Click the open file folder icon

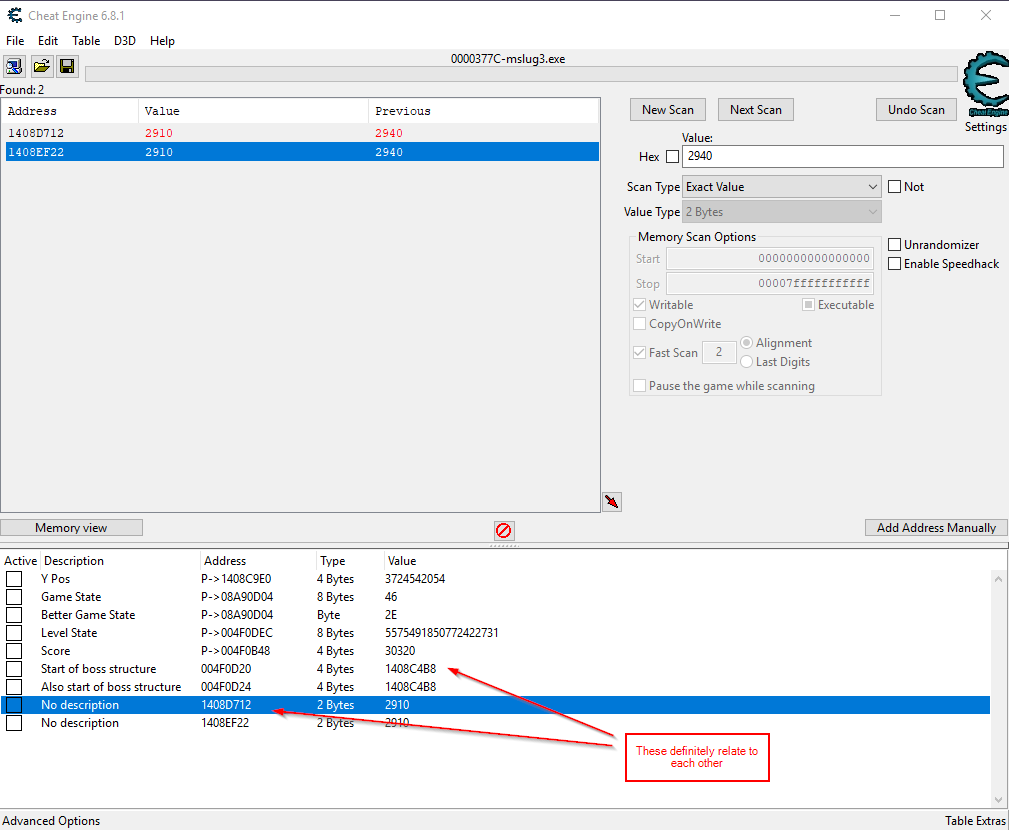[41, 67]
